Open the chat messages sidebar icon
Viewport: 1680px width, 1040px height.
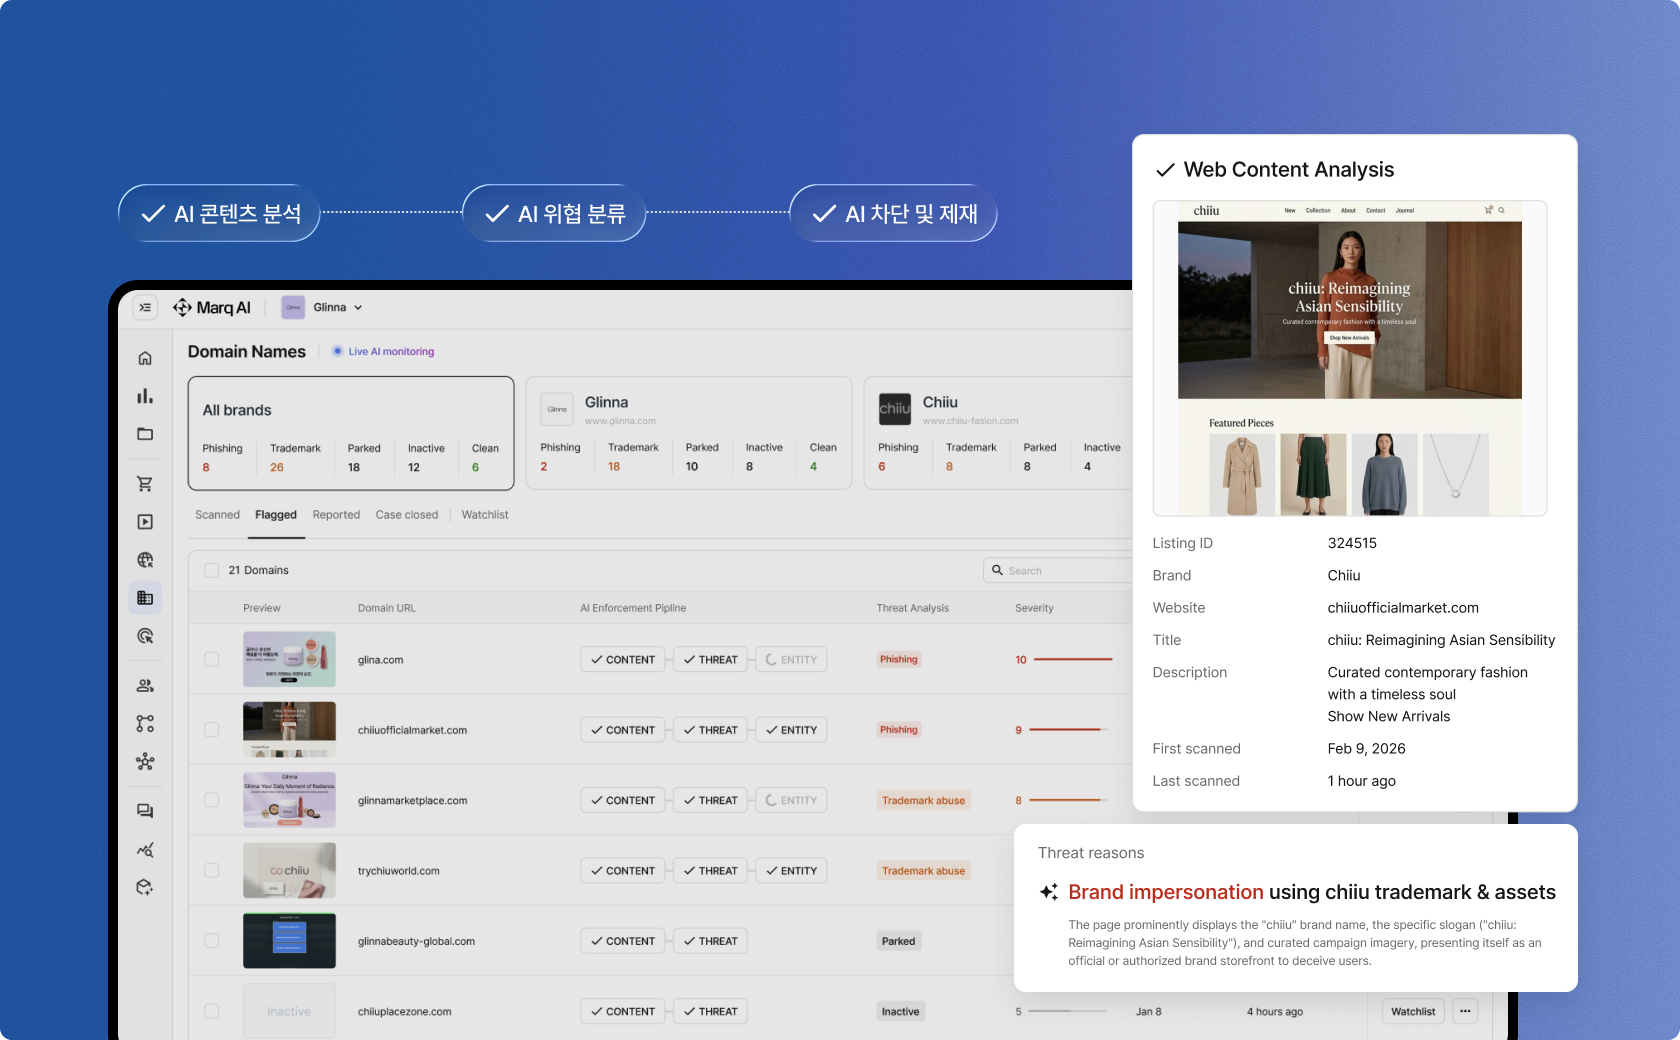click(x=145, y=811)
